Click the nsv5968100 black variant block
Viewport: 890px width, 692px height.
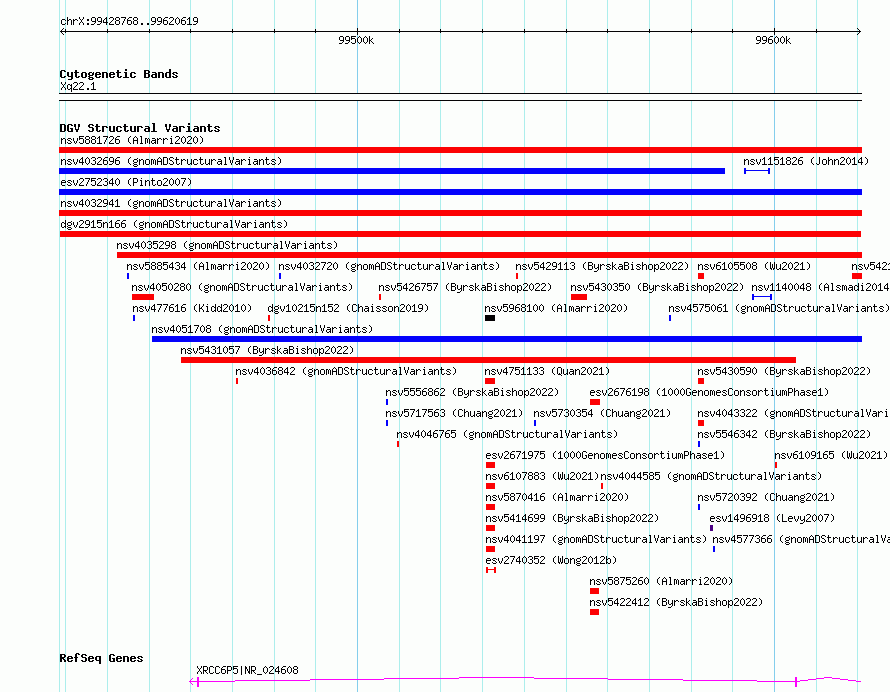click(x=490, y=318)
